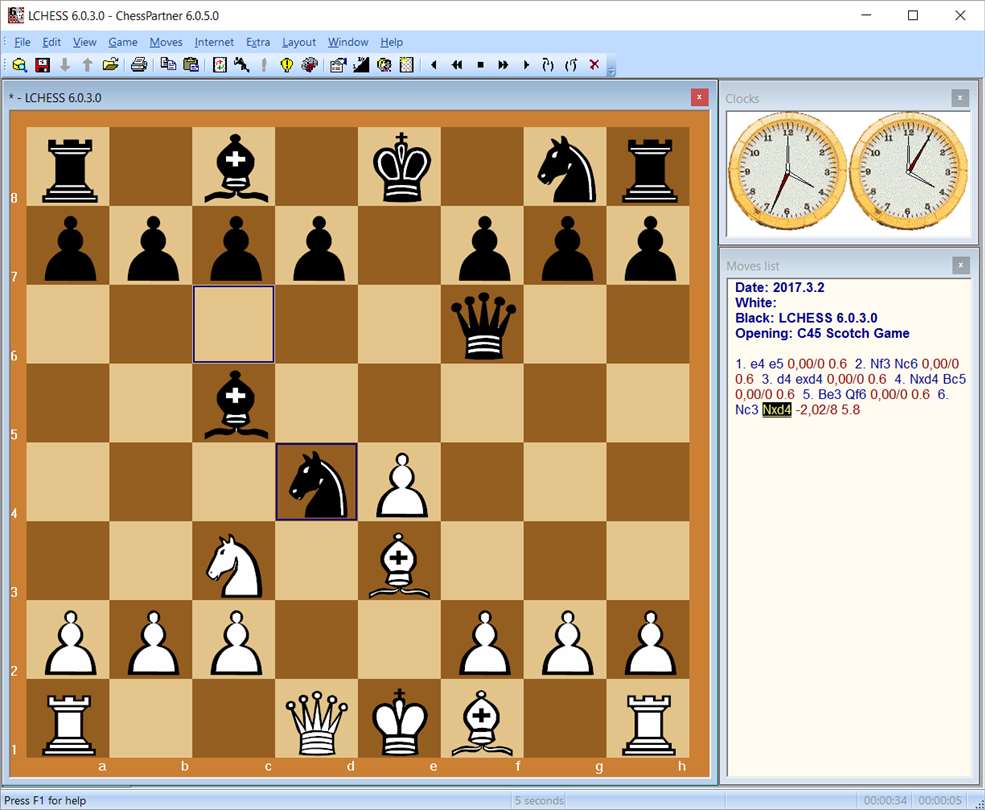This screenshot has height=810, width=985.
Task: Open the View menu
Action: coord(84,42)
